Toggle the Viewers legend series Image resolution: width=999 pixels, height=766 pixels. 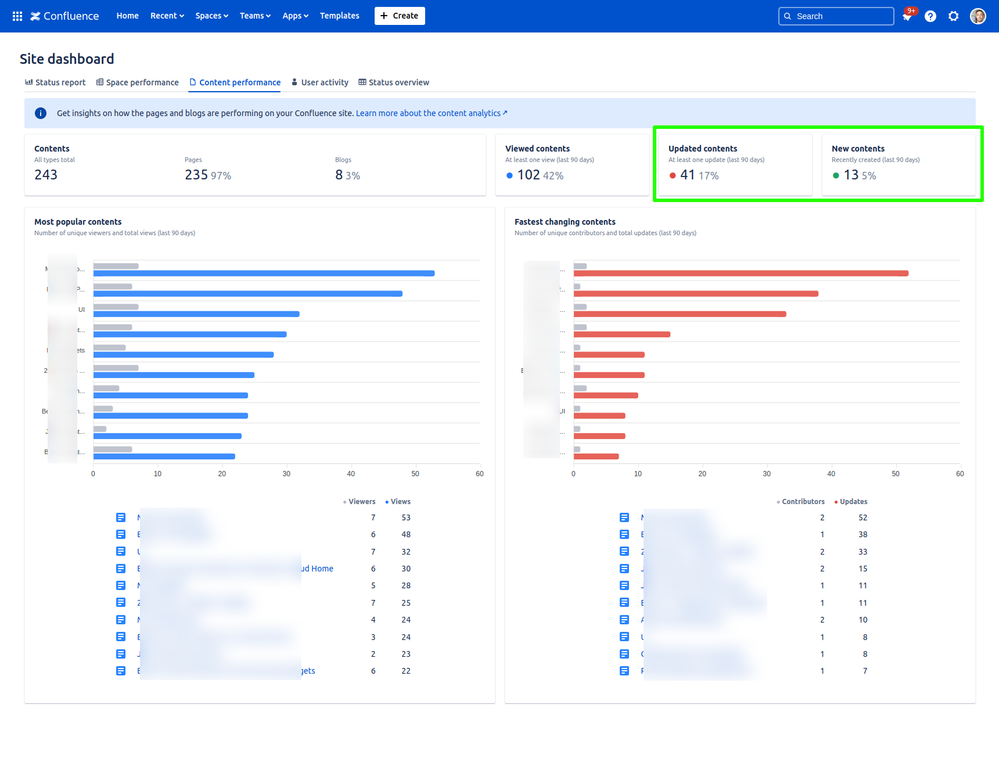click(x=360, y=502)
